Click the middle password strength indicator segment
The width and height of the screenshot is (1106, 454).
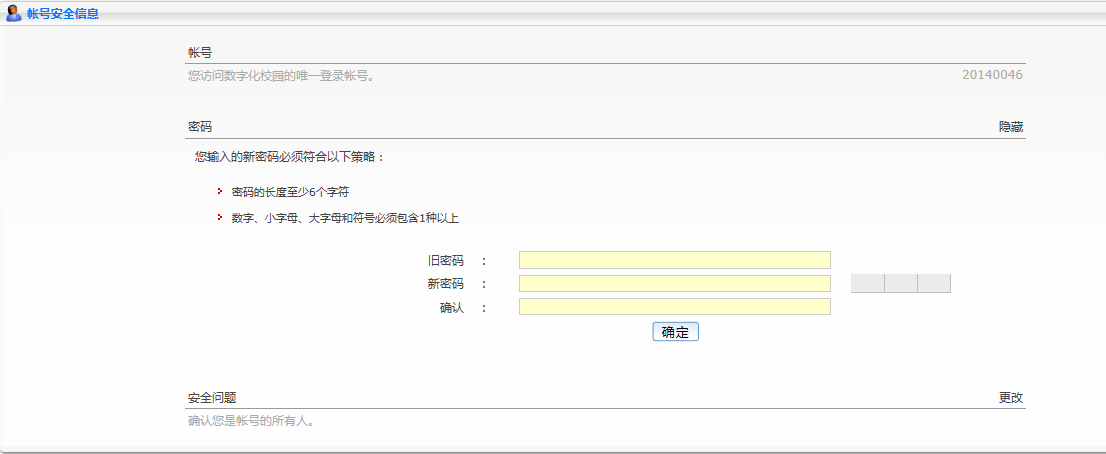coord(901,283)
